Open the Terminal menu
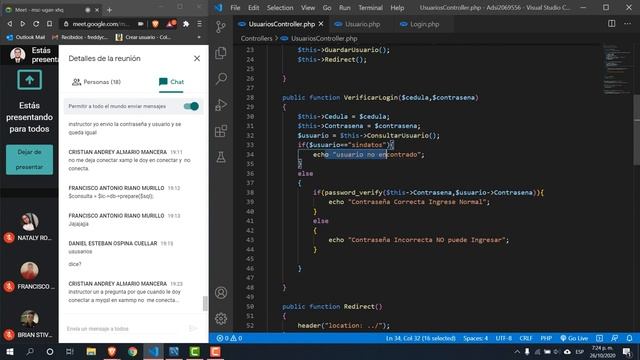The width and height of the screenshot is (640, 360). pyautogui.click(x=370, y=8)
